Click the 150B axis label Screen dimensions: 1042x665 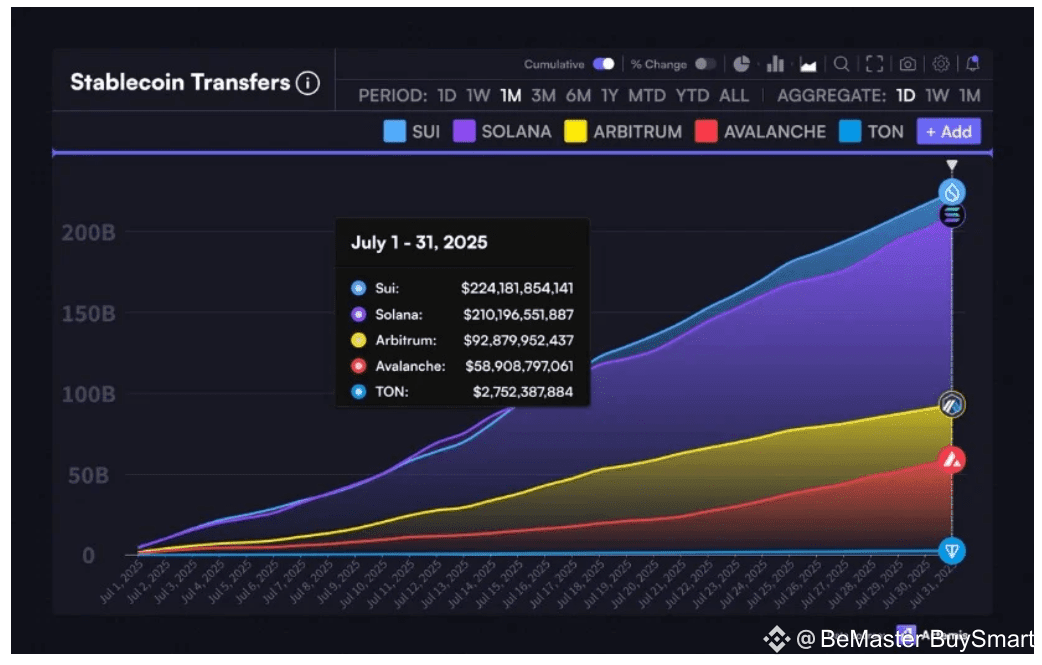click(88, 314)
